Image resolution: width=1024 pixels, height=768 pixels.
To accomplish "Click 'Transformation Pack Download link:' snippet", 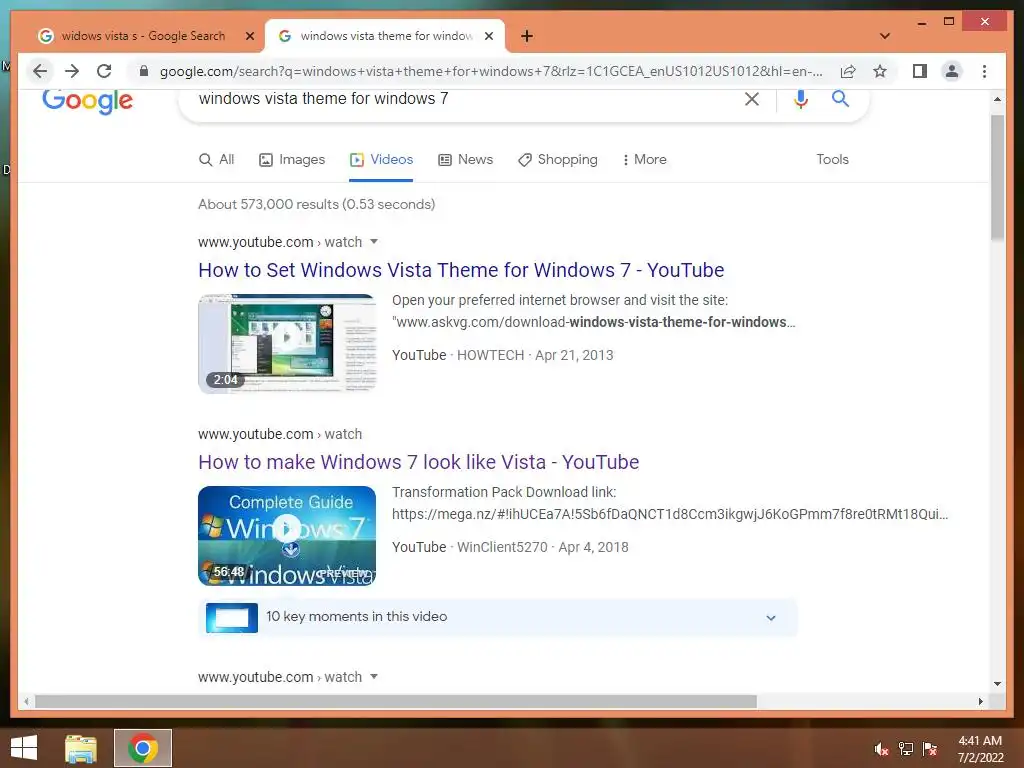I will point(504,492).
